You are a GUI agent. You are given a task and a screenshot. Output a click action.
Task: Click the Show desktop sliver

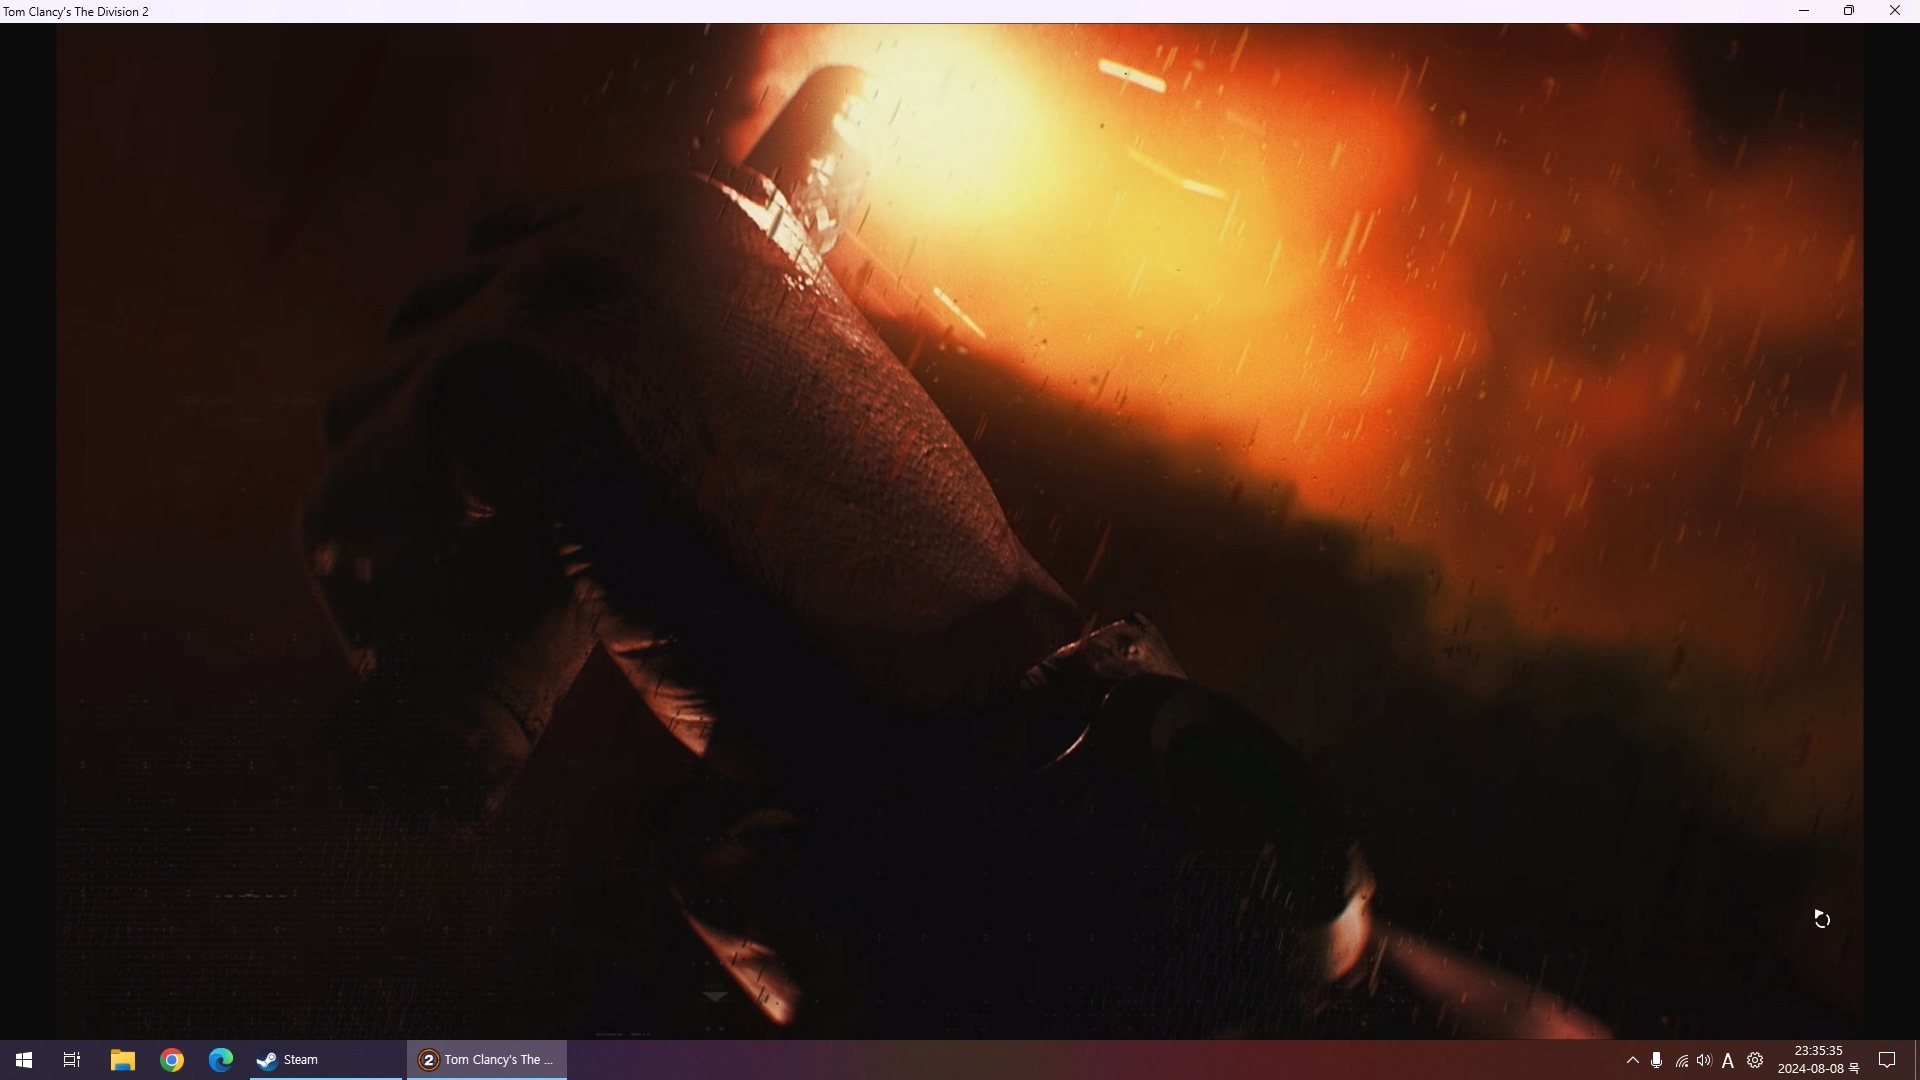click(1916, 1060)
